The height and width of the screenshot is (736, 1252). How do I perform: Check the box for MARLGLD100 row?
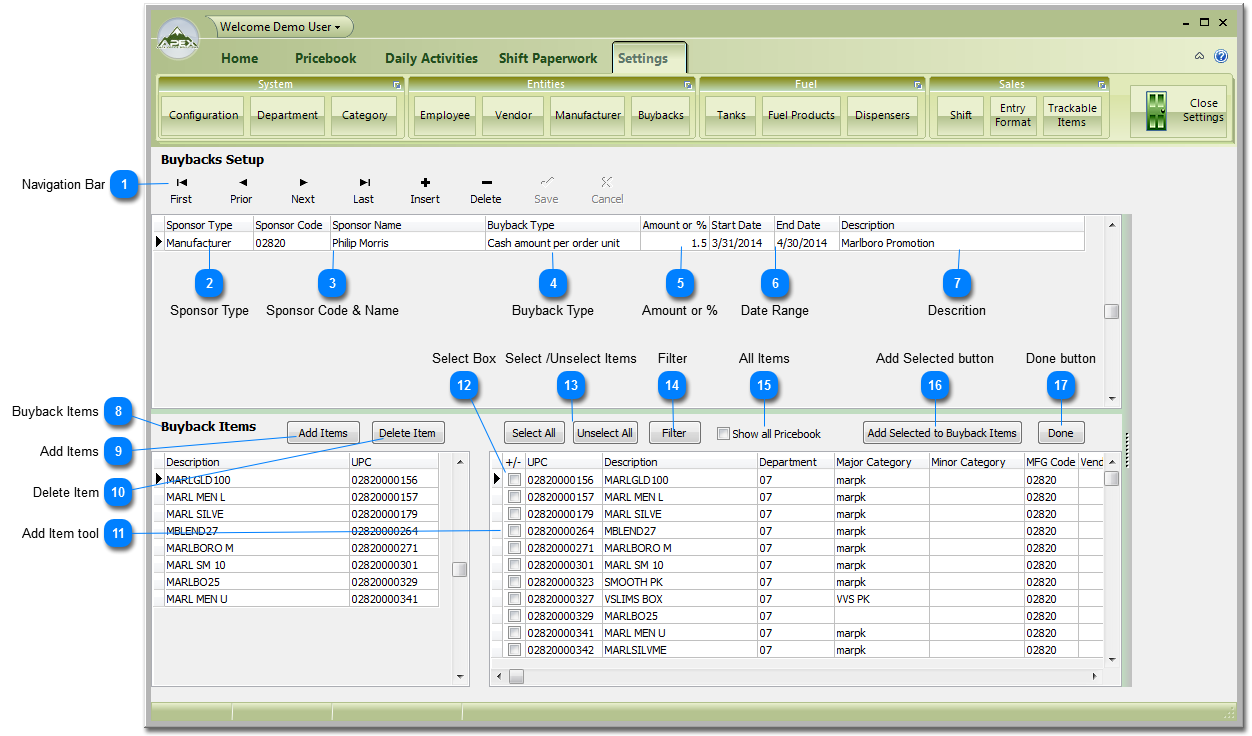point(514,480)
